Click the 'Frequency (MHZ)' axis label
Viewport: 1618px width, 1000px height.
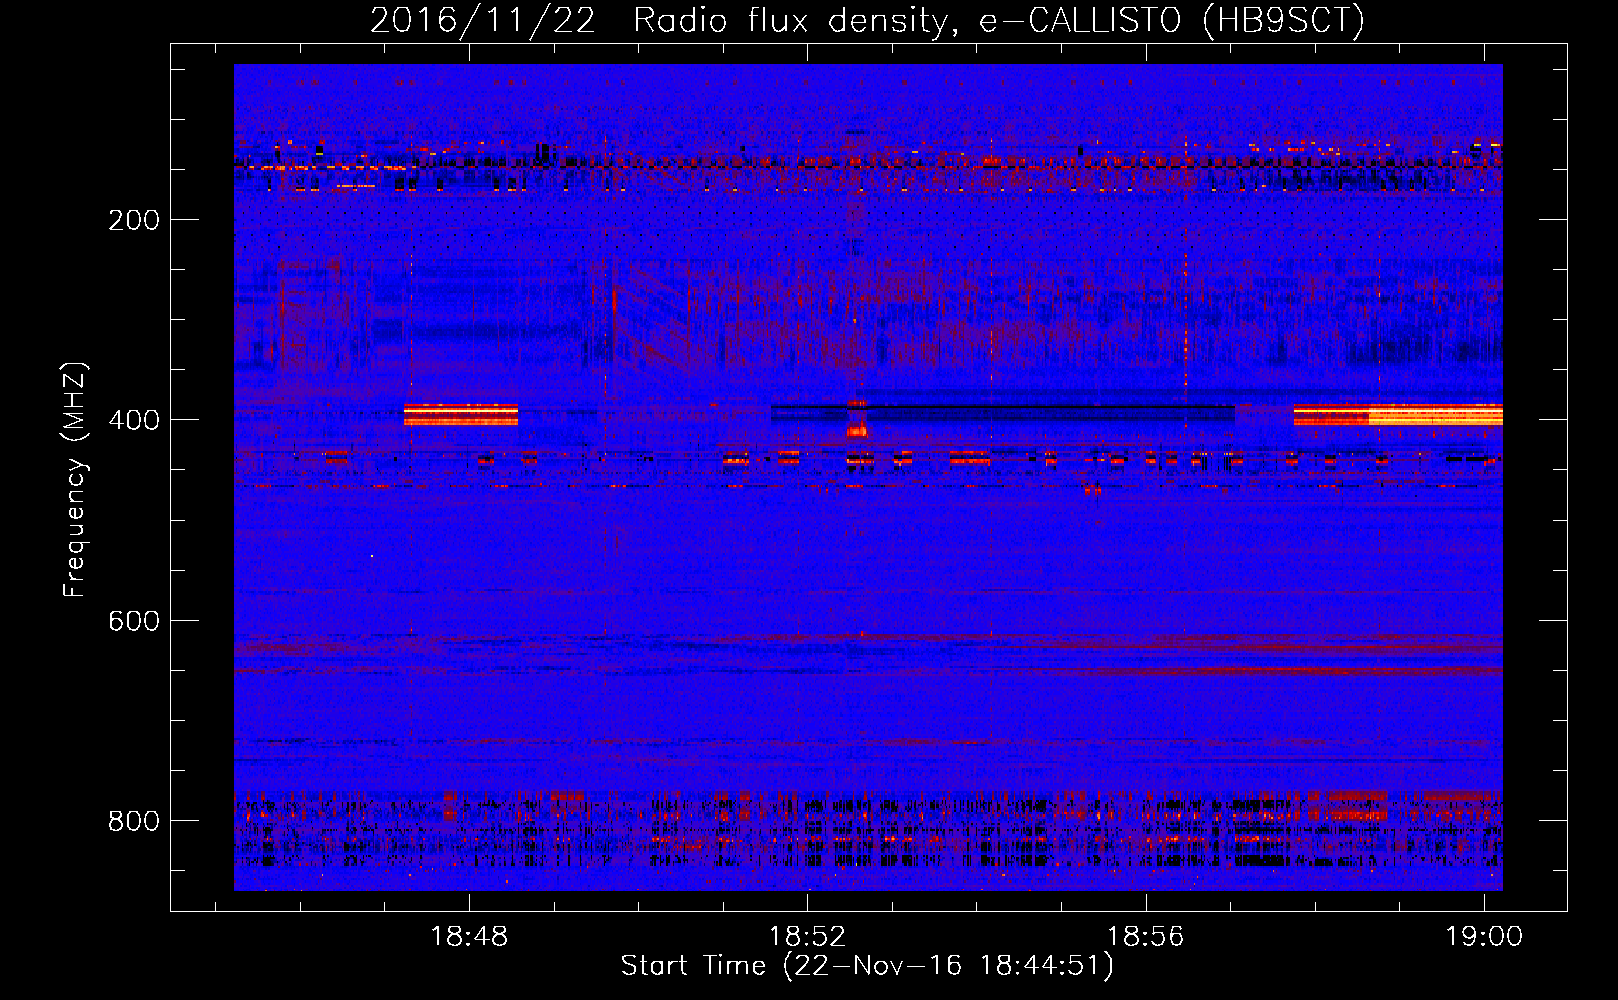tap(75, 480)
